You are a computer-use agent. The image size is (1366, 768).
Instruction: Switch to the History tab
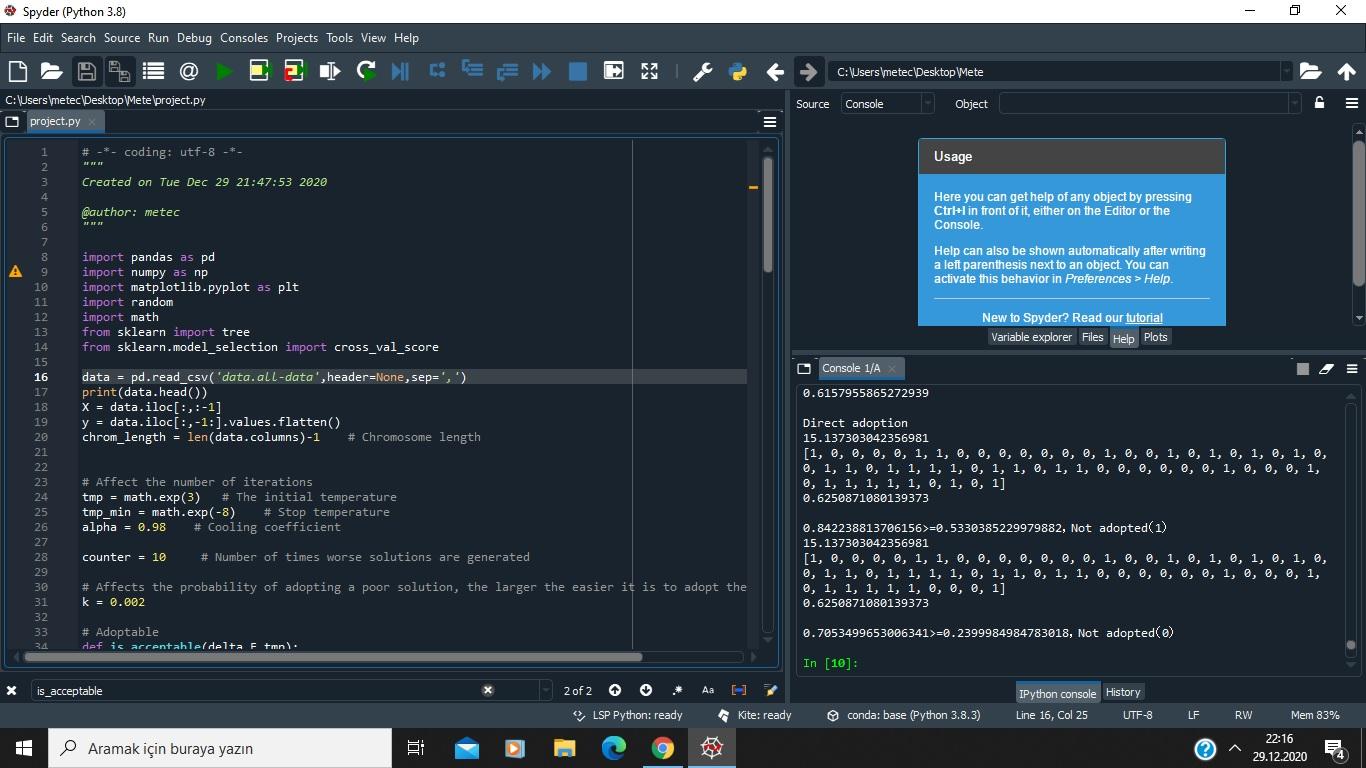point(1122,692)
